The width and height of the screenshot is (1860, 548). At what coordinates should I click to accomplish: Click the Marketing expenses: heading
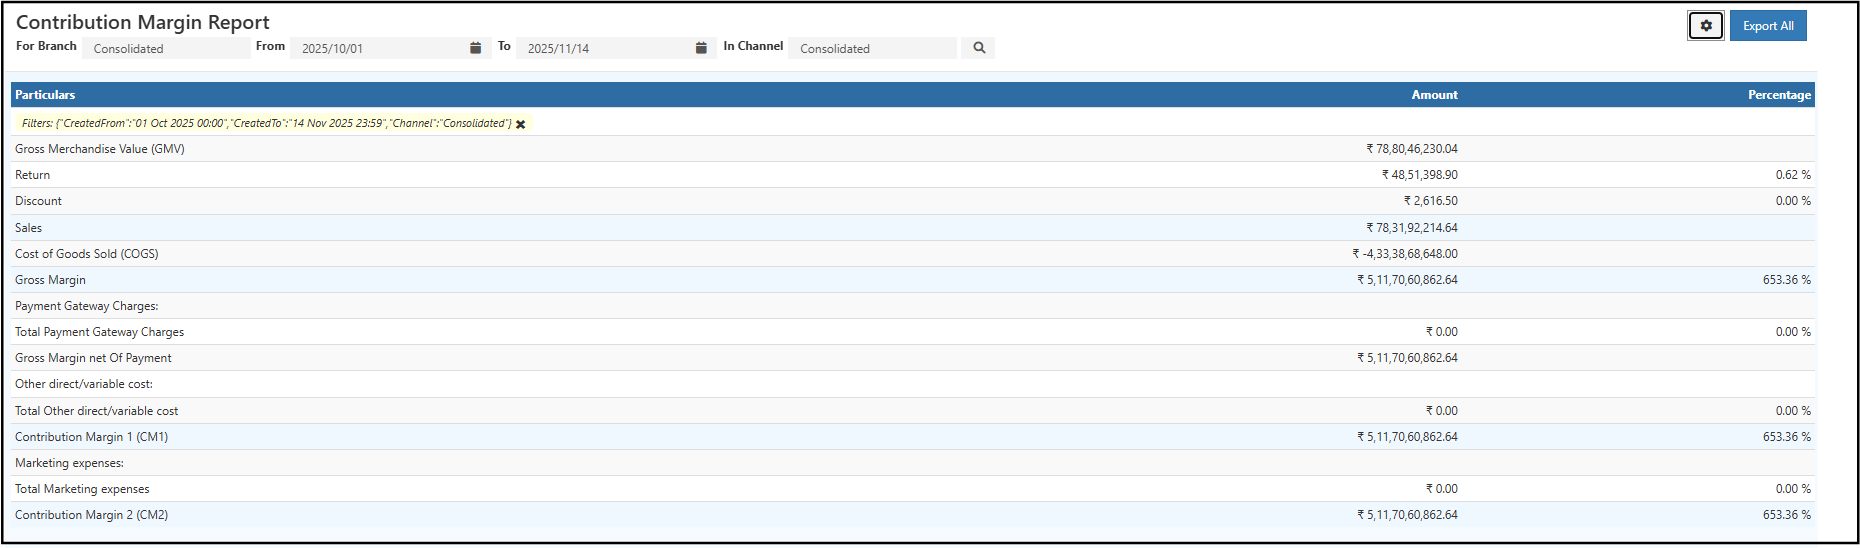click(69, 463)
